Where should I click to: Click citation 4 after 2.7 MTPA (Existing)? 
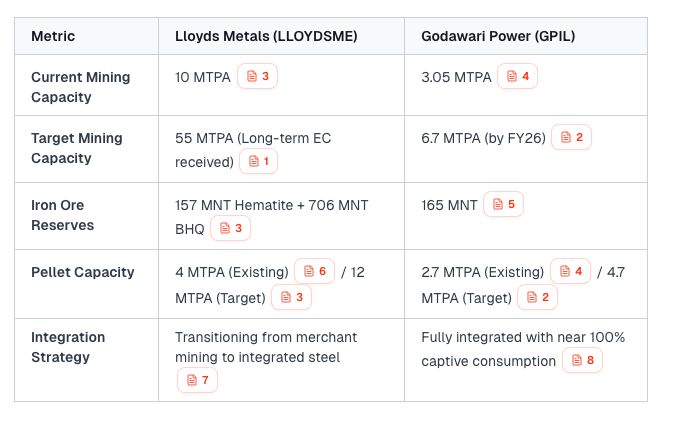click(571, 272)
